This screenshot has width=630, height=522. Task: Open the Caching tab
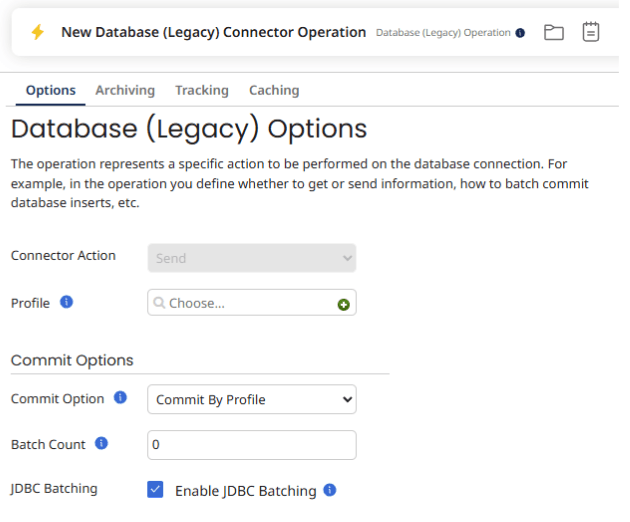(x=274, y=90)
